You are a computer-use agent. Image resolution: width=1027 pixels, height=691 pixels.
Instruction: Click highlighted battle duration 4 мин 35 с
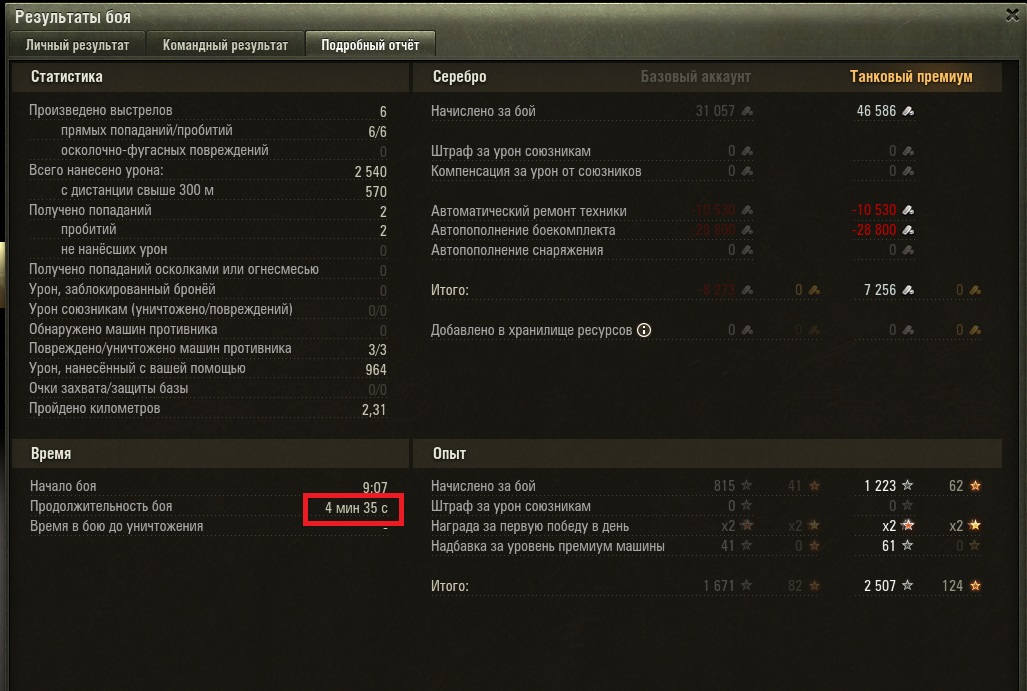pyautogui.click(x=356, y=508)
